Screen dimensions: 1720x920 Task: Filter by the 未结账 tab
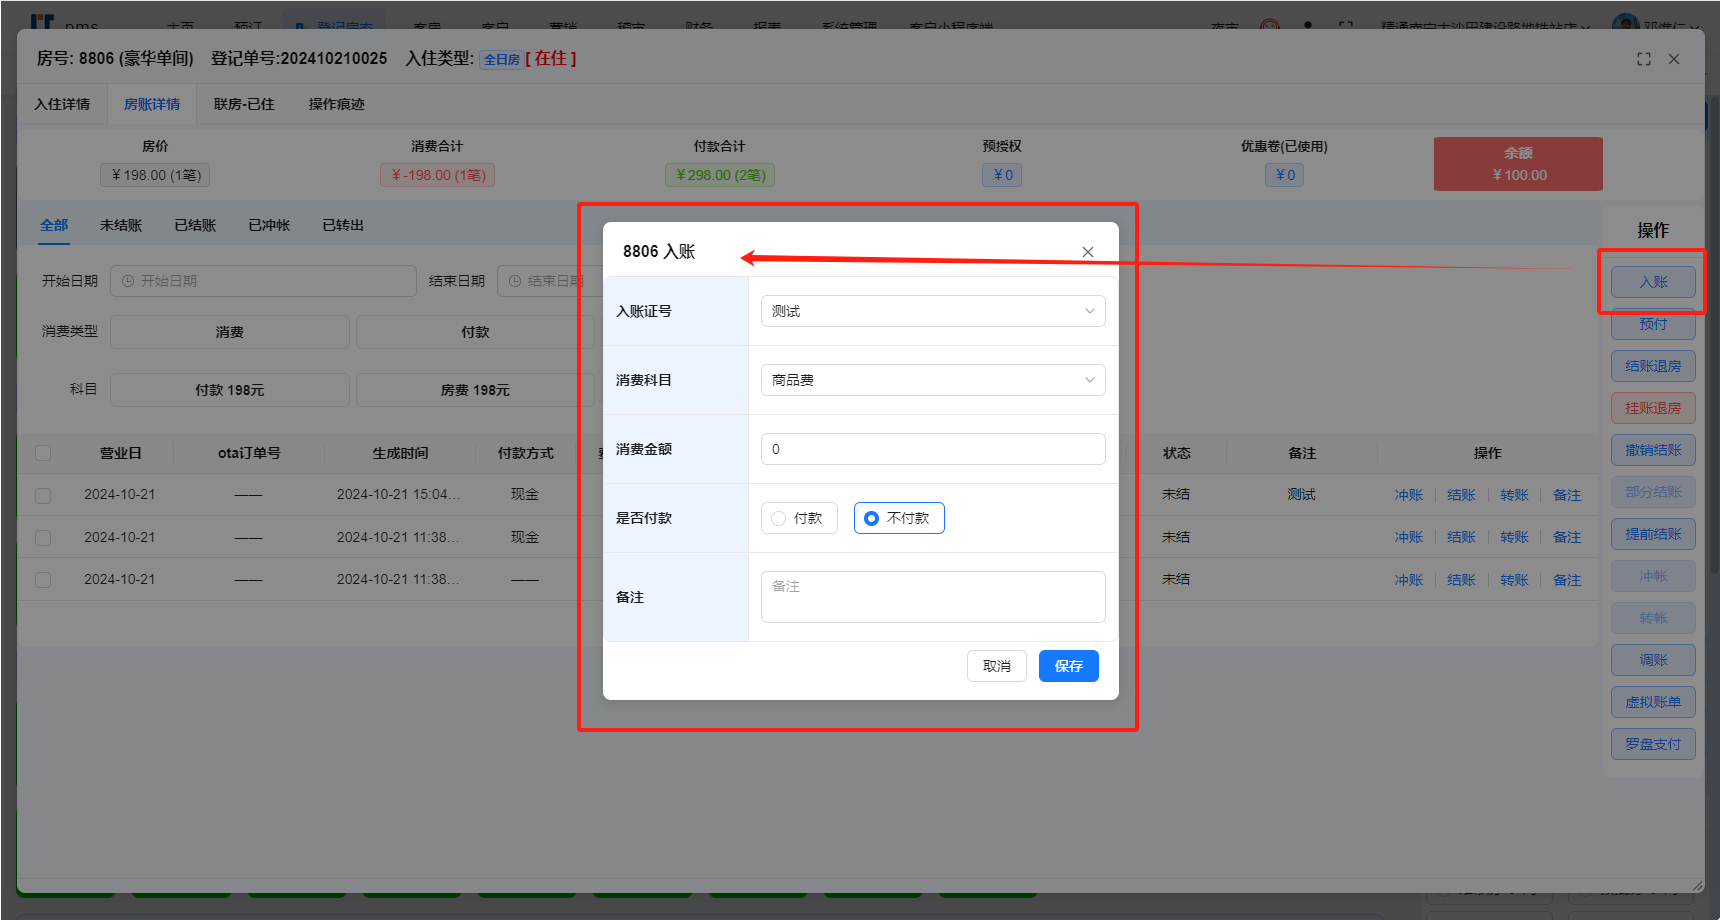[121, 225]
